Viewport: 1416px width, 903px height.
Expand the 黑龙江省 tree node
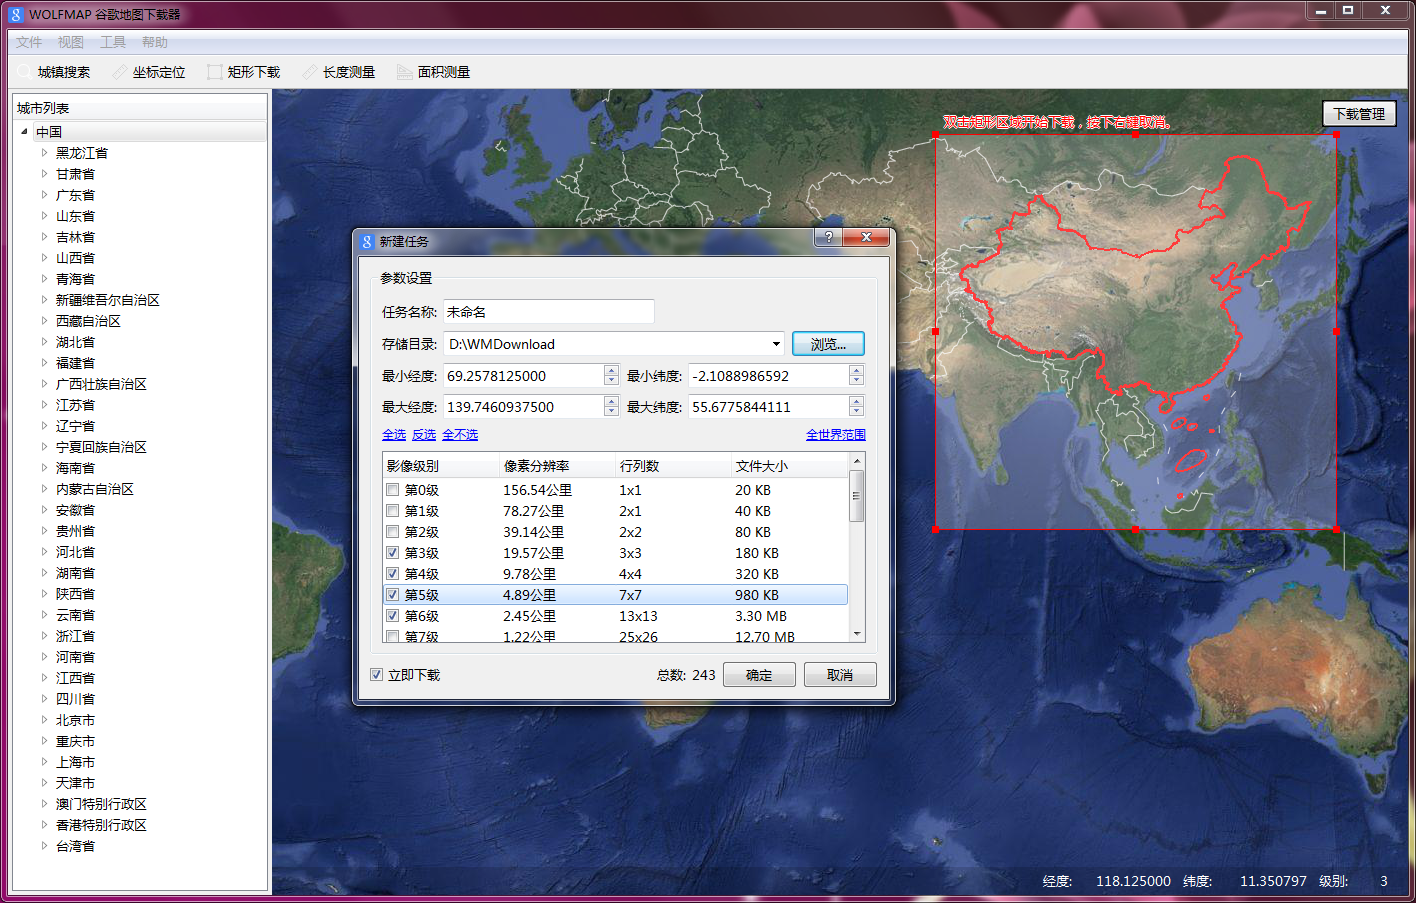click(x=43, y=152)
